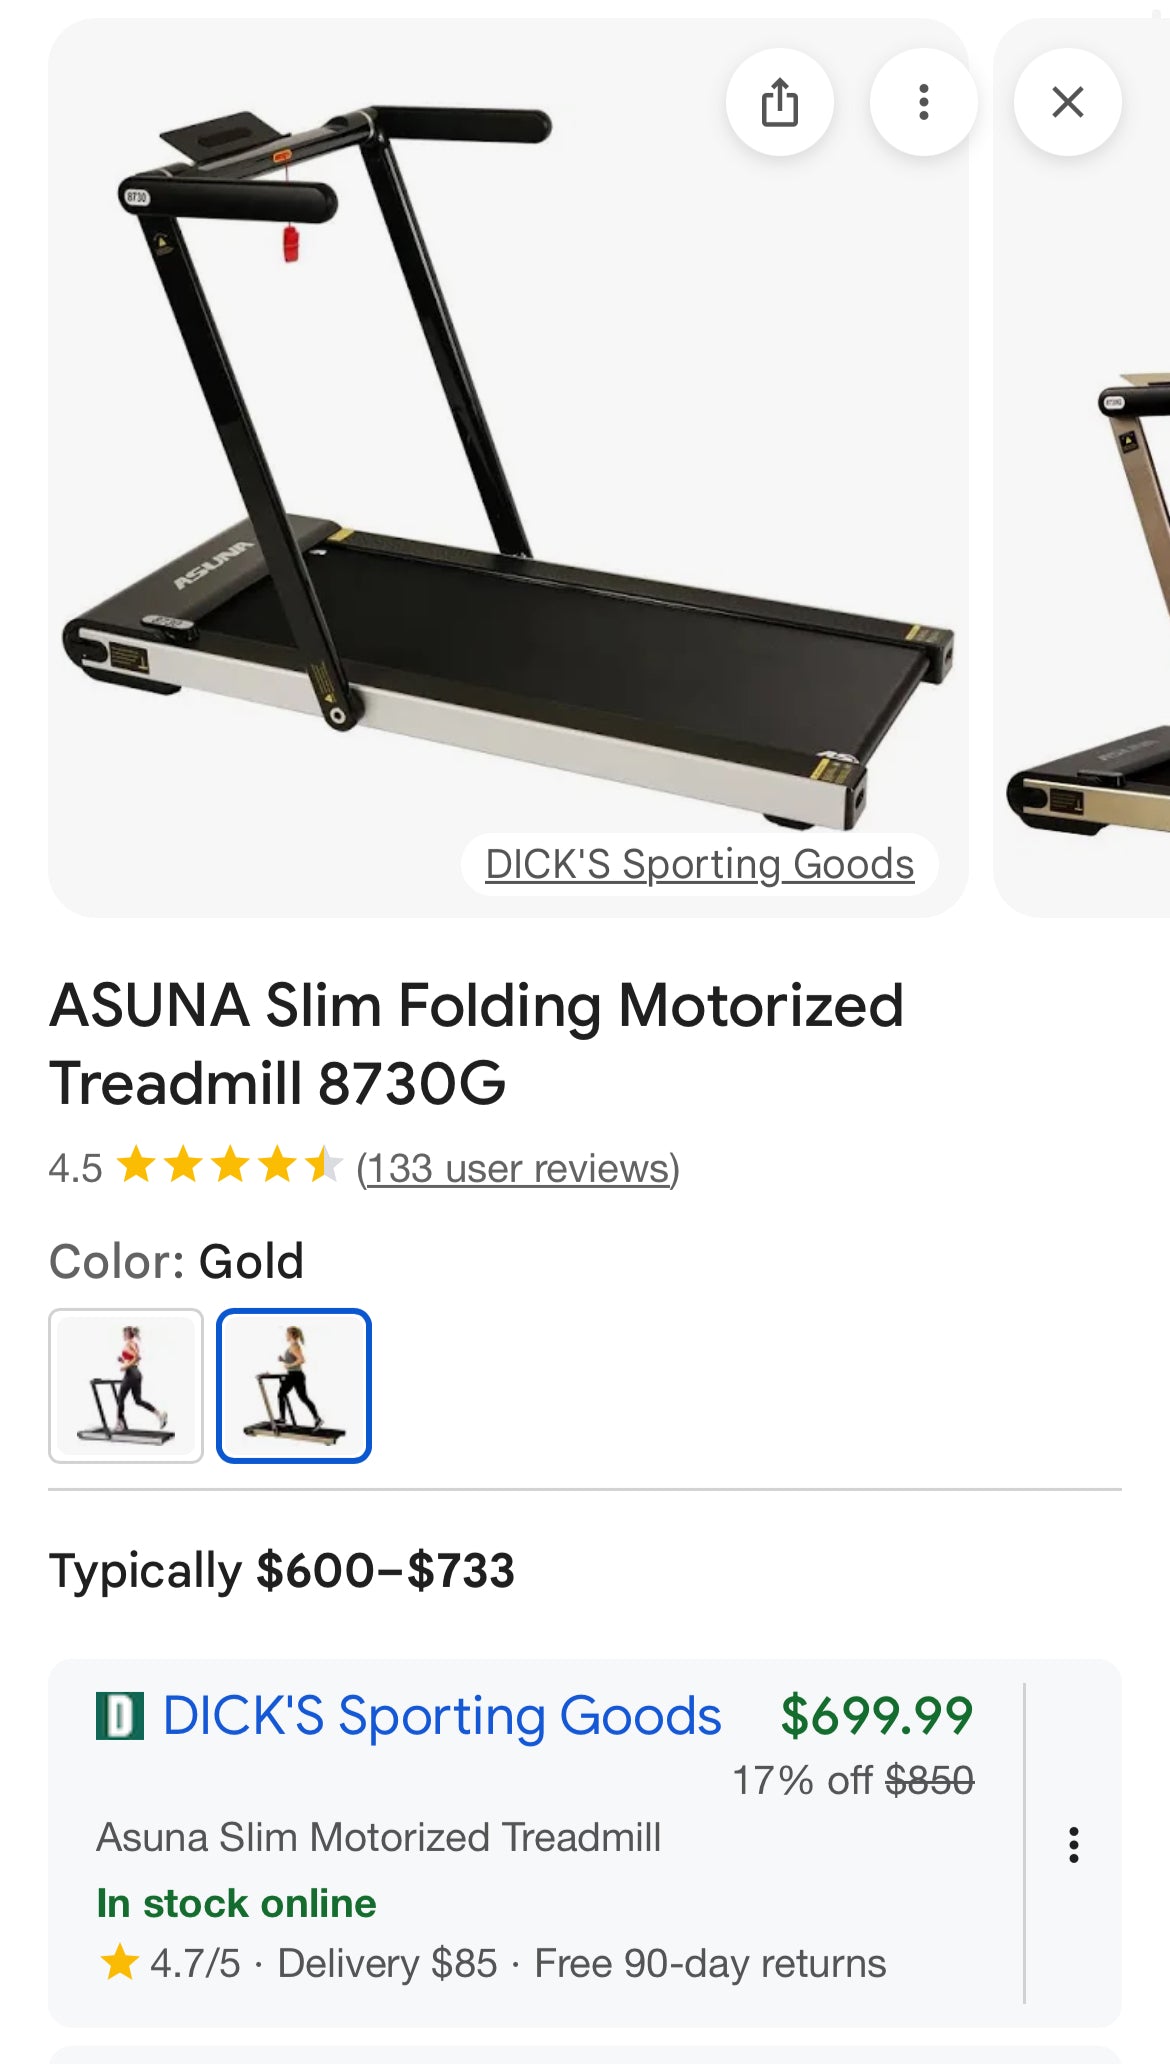Tap the share icon above the treadmill
Image resolution: width=1170 pixels, height=2064 pixels.
click(779, 102)
